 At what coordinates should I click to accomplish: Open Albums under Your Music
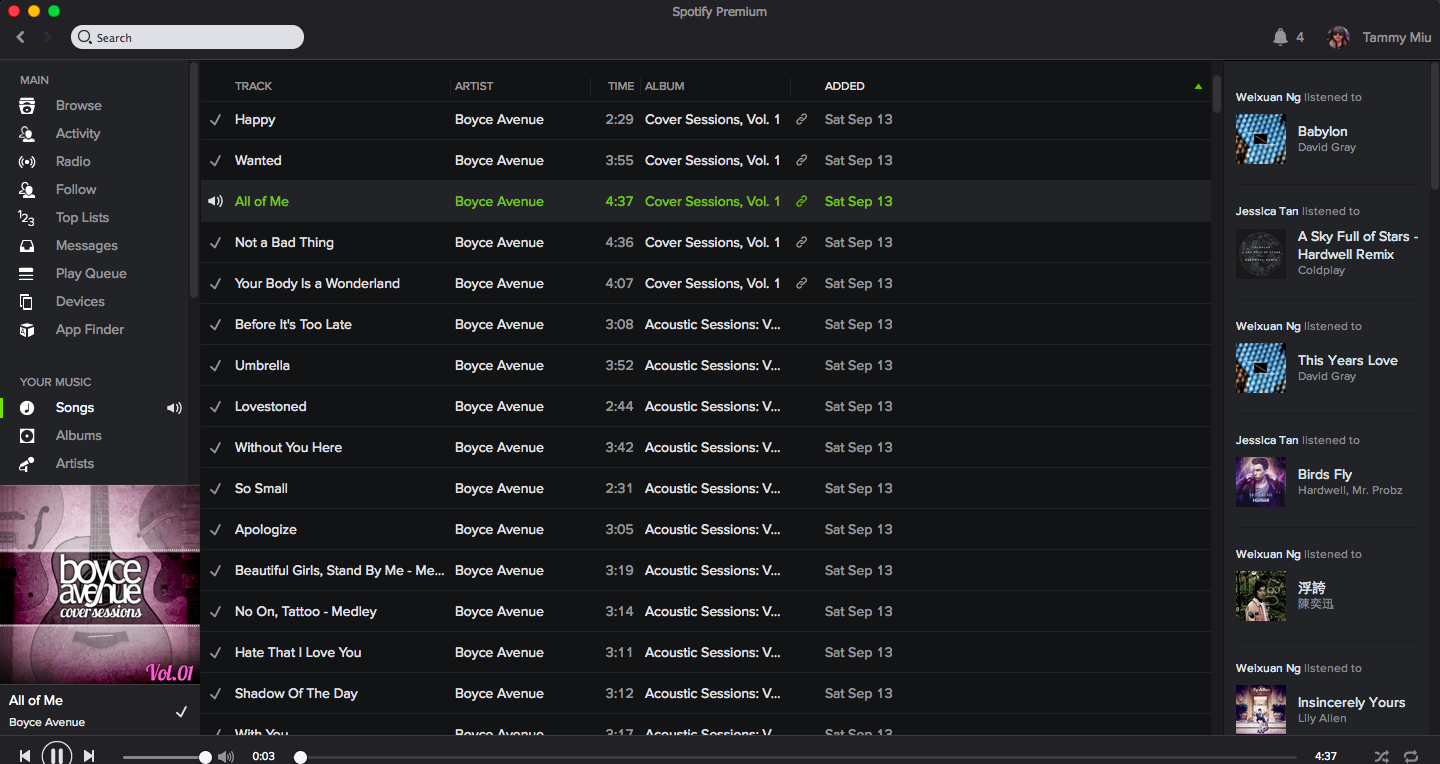coord(79,435)
